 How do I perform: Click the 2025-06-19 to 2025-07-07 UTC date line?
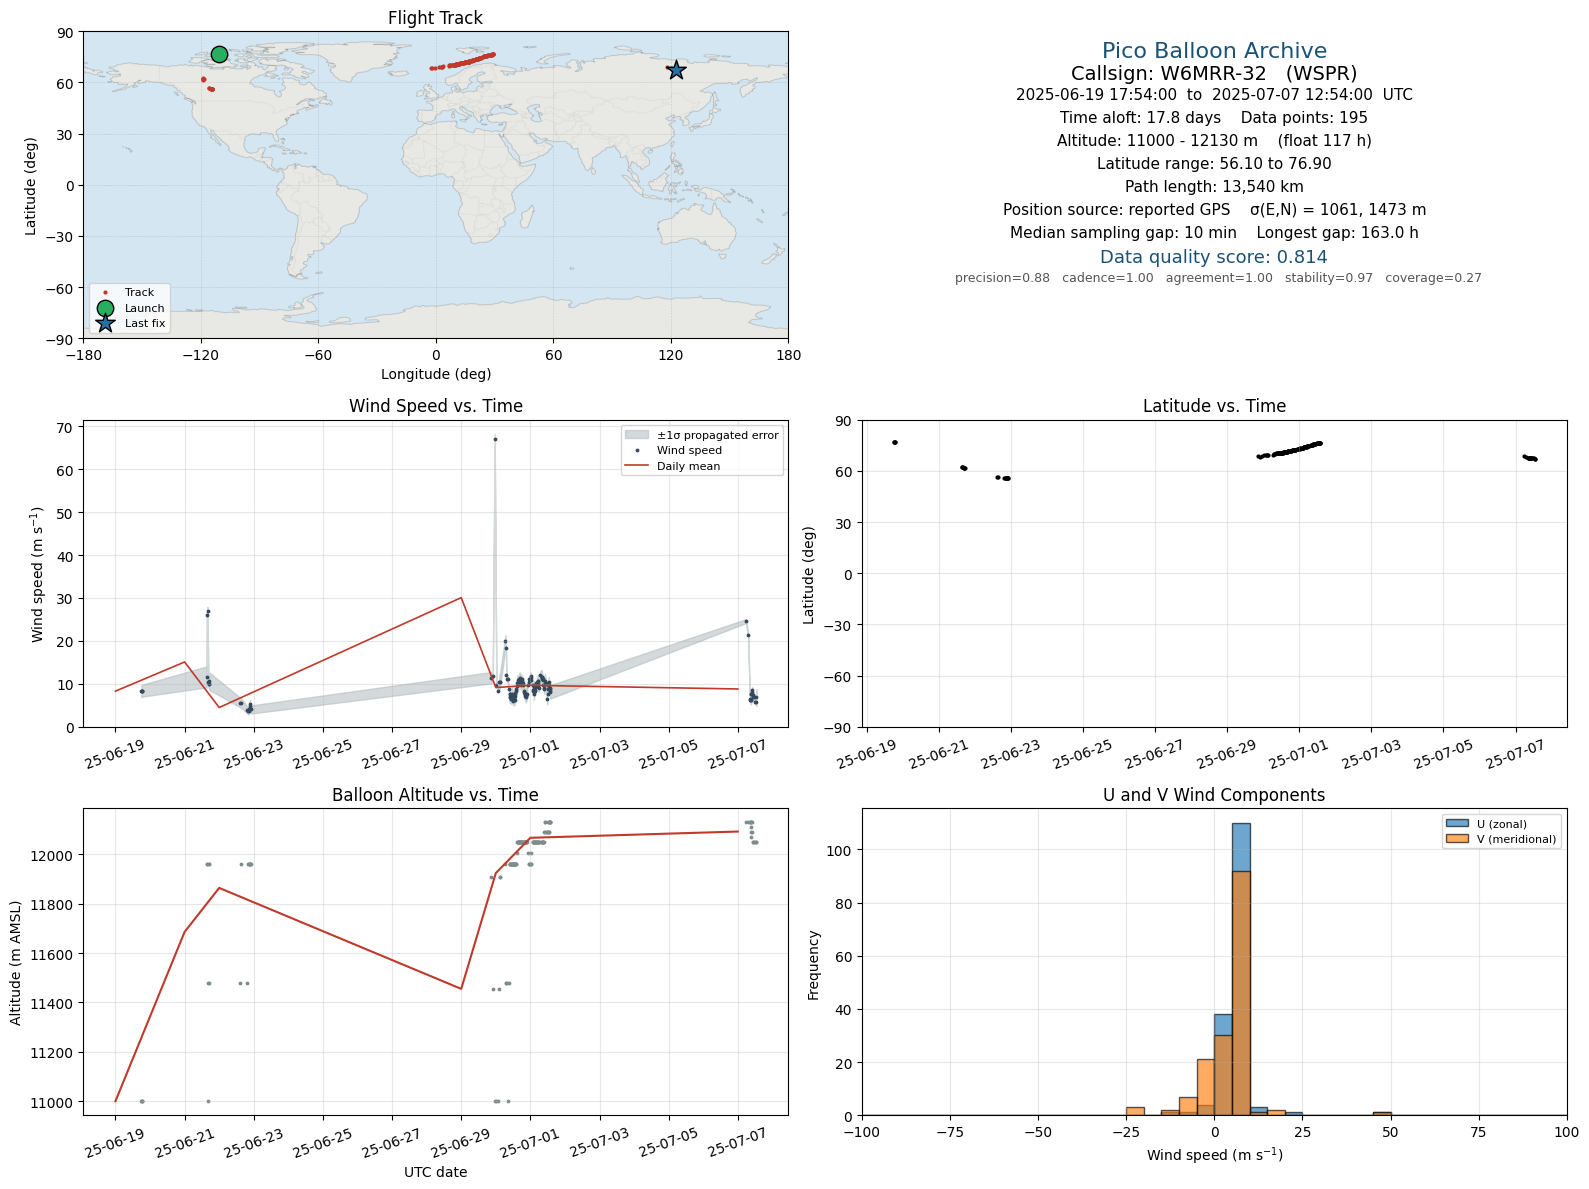click(1214, 95)
